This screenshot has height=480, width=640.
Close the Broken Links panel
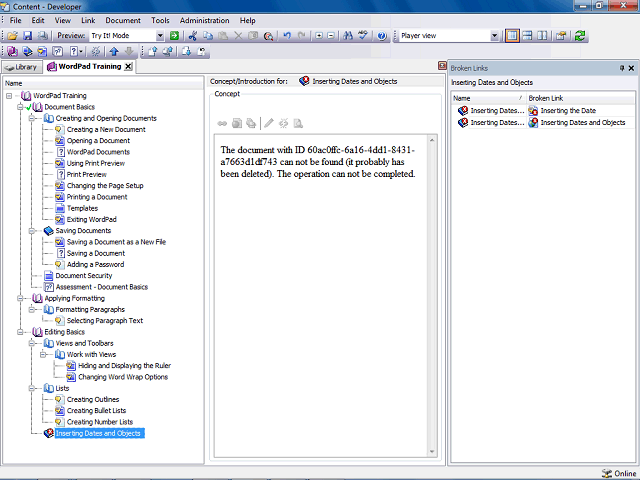(x=631, y=68)
